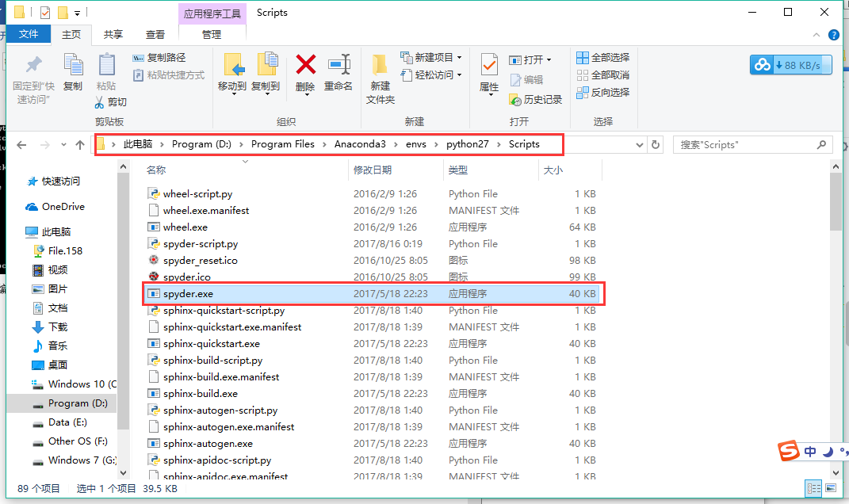Switch to details view icon in status bar
The image size is (849, 504).
point(814,488)
